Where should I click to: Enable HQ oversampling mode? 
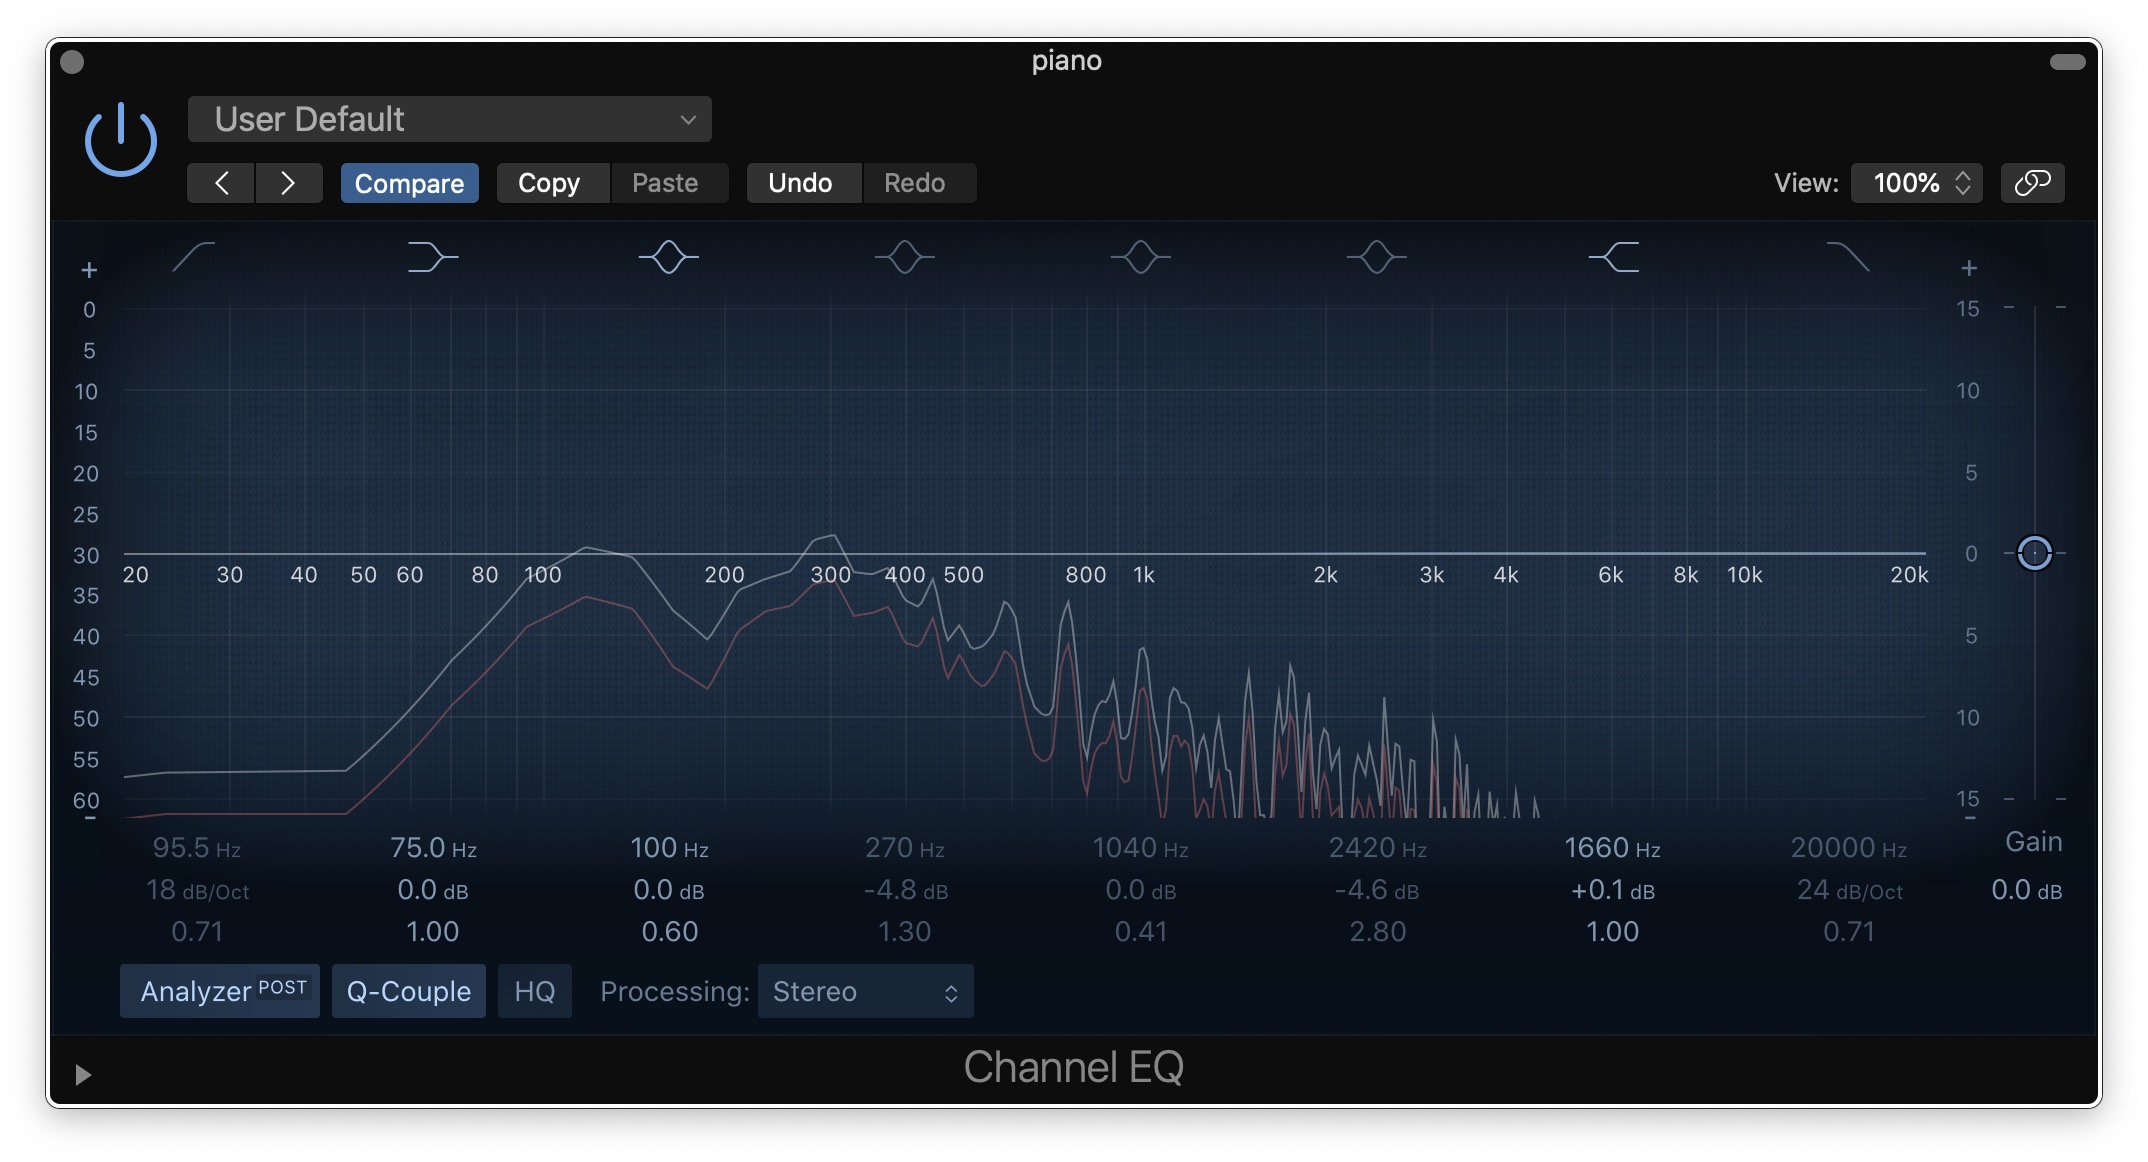[x=534, y=991]
